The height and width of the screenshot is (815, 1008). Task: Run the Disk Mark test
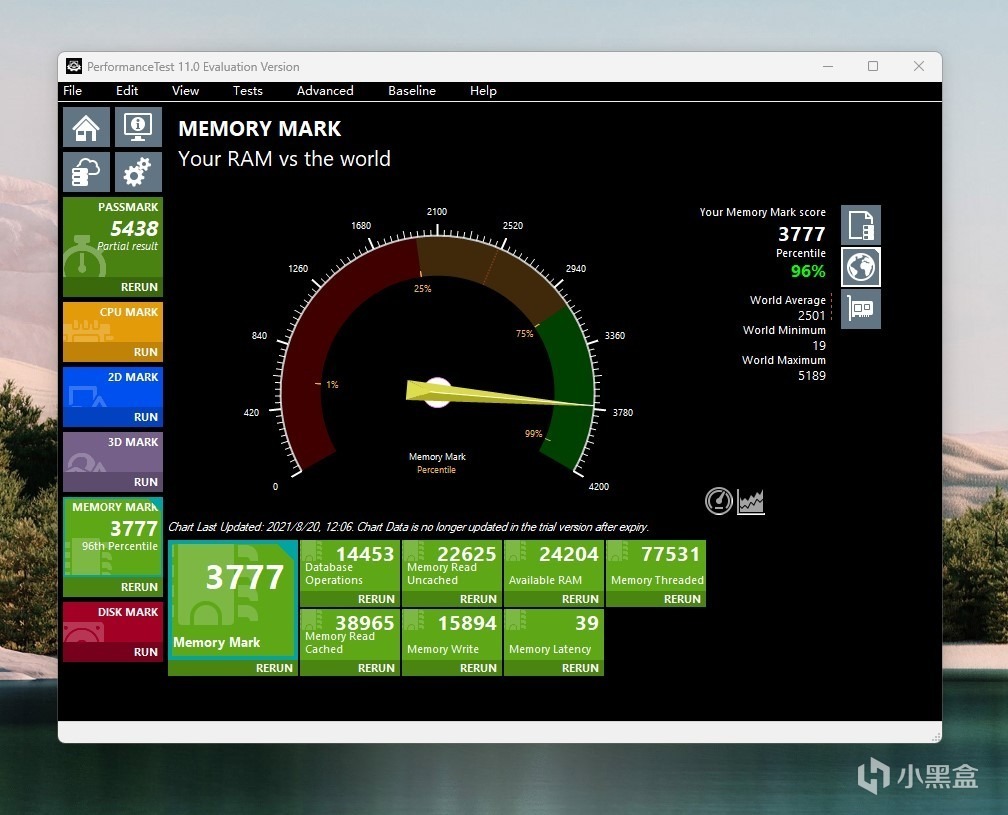(145, 652)
